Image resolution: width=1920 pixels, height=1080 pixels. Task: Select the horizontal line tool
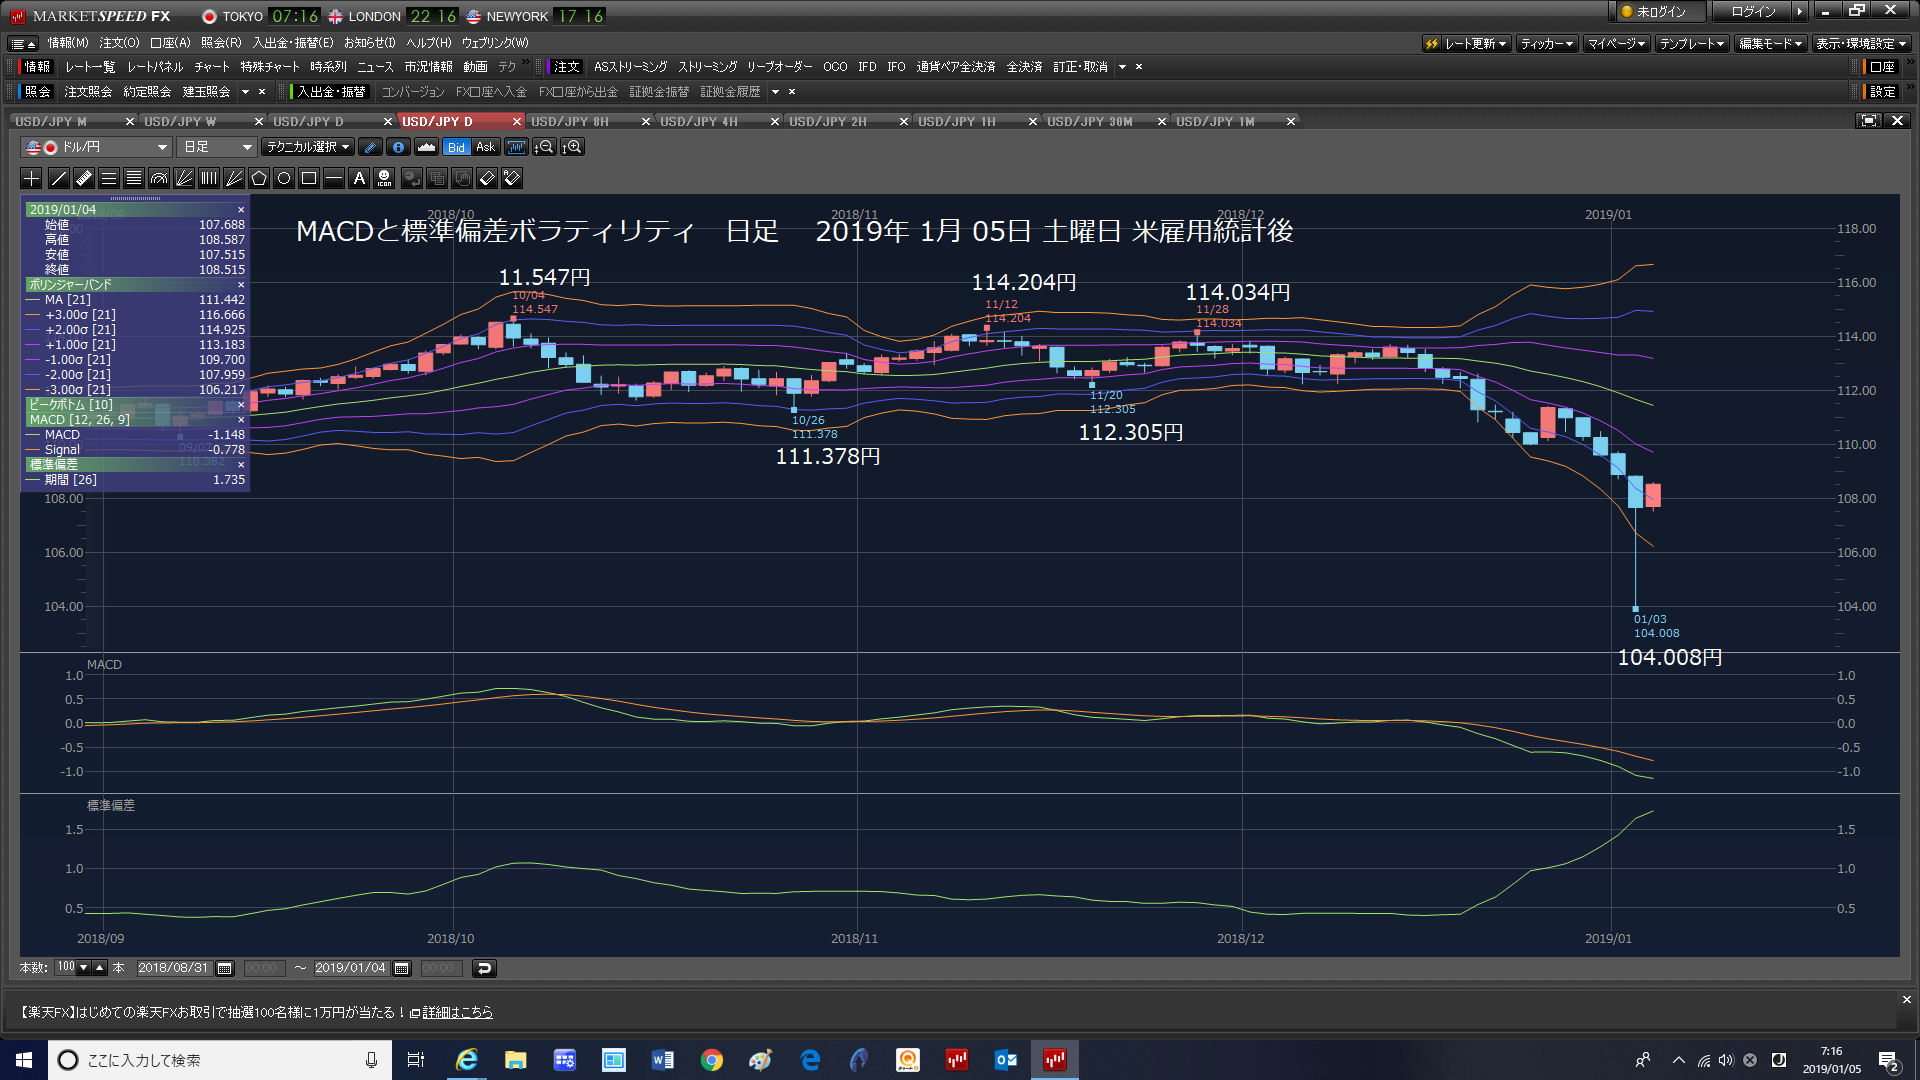[x=334, y=178]
